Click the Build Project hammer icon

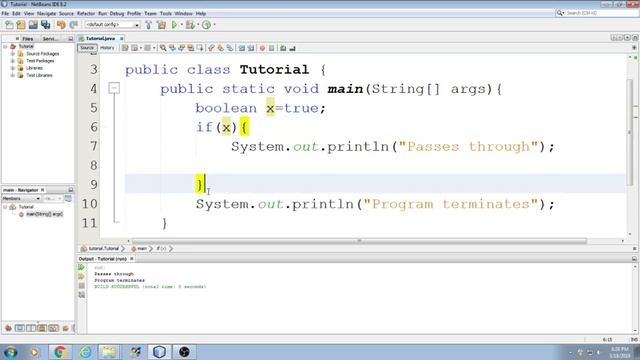pos(149,25)
